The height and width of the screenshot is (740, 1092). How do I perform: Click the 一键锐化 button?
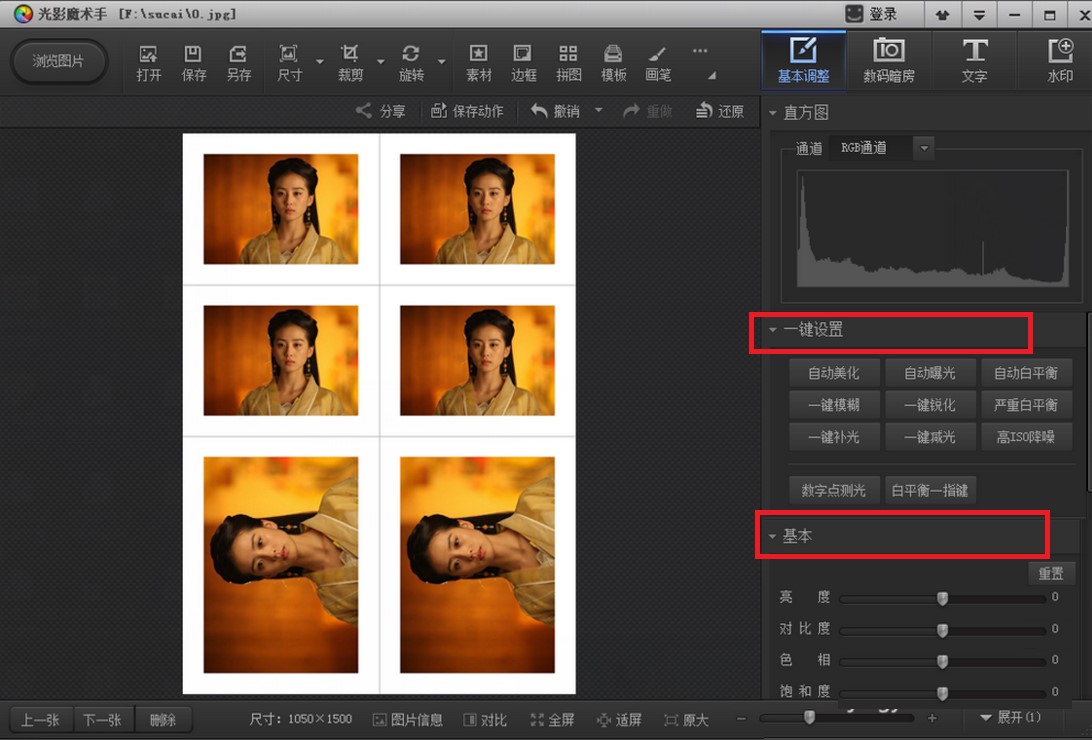(x=929, y=405)
